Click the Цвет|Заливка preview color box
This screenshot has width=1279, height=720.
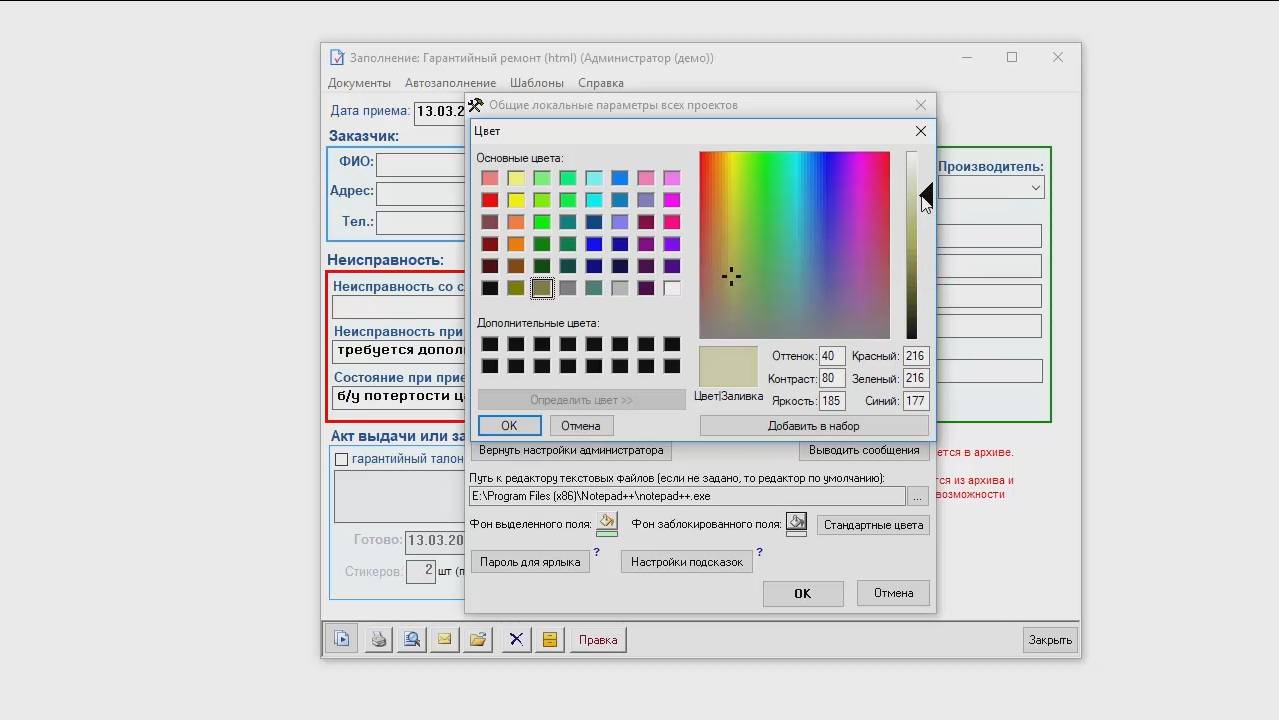point(728,366)
